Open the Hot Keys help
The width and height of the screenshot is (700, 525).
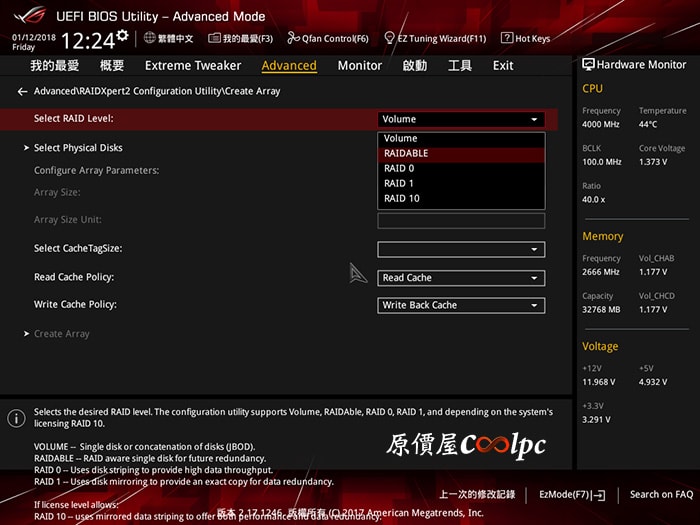point(533,38)
